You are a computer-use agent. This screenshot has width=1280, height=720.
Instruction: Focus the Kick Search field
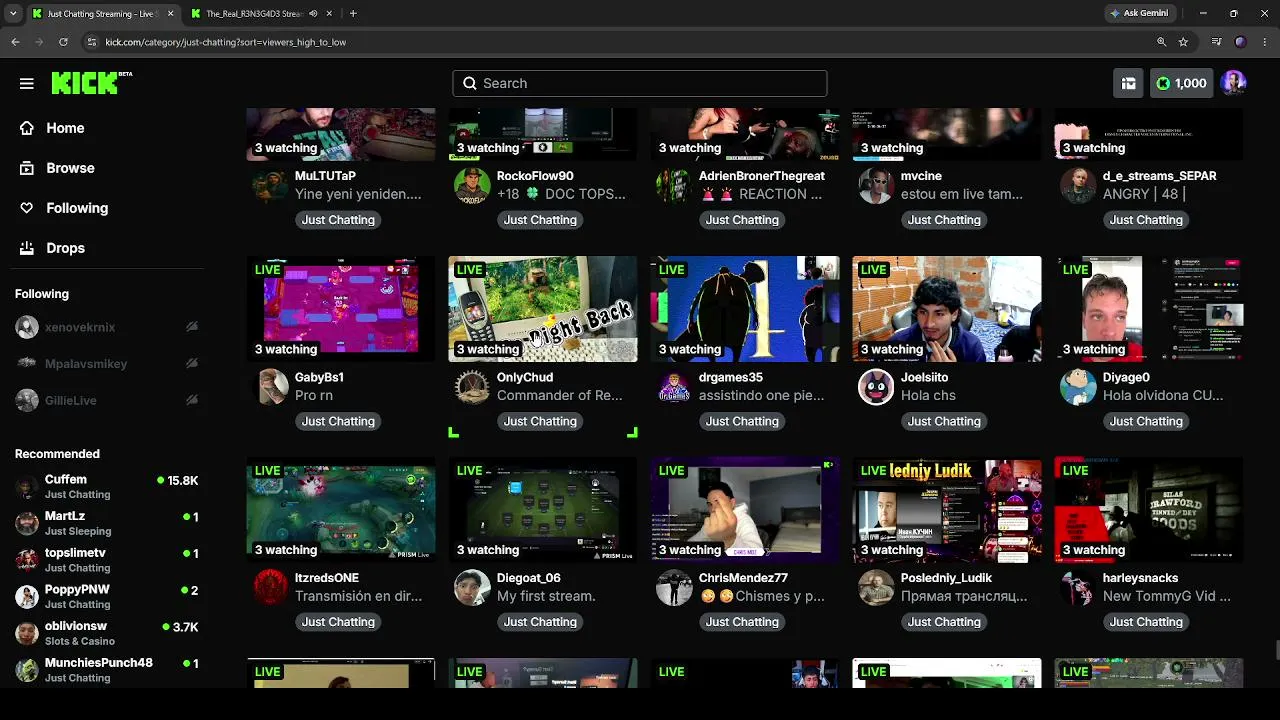[640, 83]
